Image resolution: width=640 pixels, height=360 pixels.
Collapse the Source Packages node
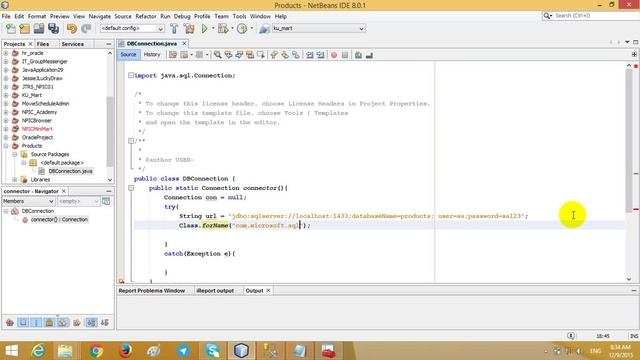click(x=15, y=154)
